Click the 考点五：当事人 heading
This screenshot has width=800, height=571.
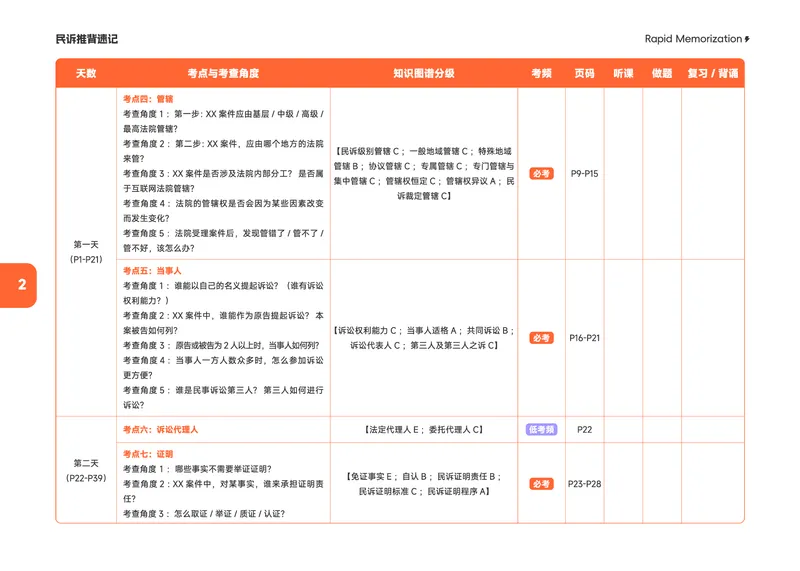pos(152,271)
